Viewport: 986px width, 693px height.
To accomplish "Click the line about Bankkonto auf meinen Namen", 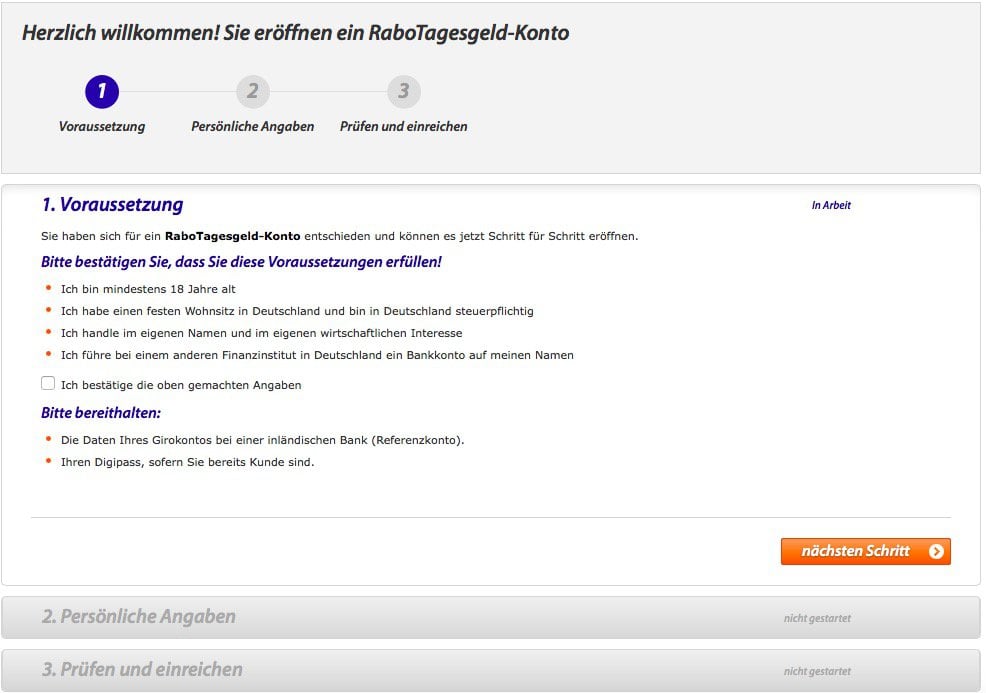I will [317, 355].
